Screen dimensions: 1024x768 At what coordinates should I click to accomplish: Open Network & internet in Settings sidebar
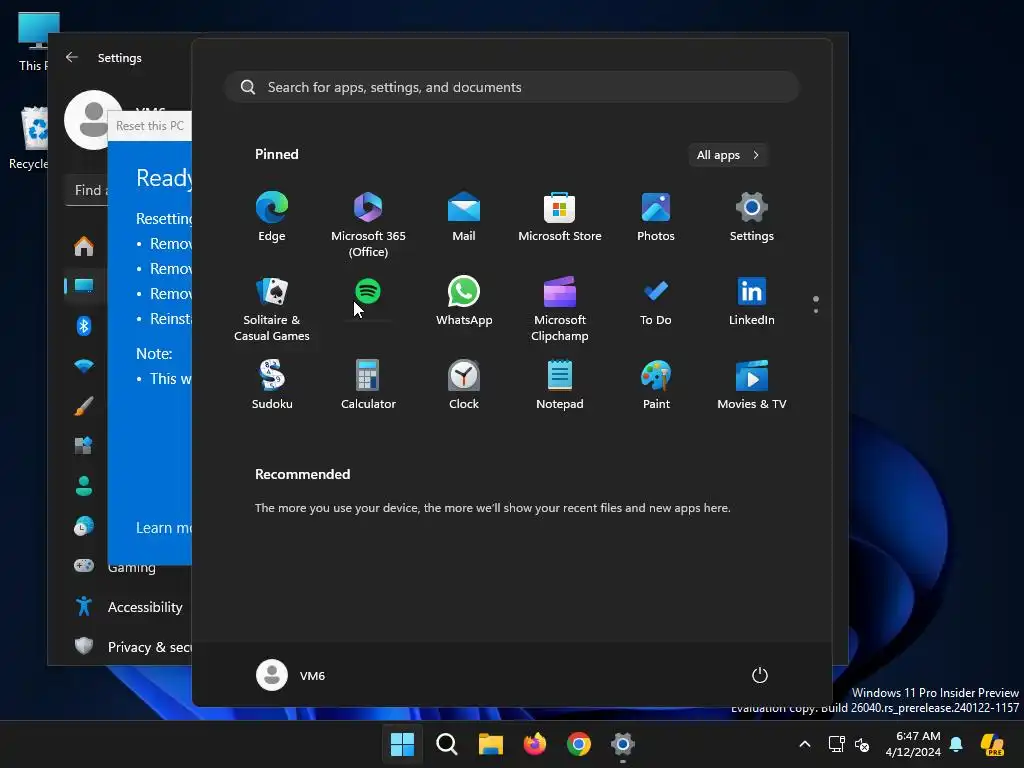[84, 366]
